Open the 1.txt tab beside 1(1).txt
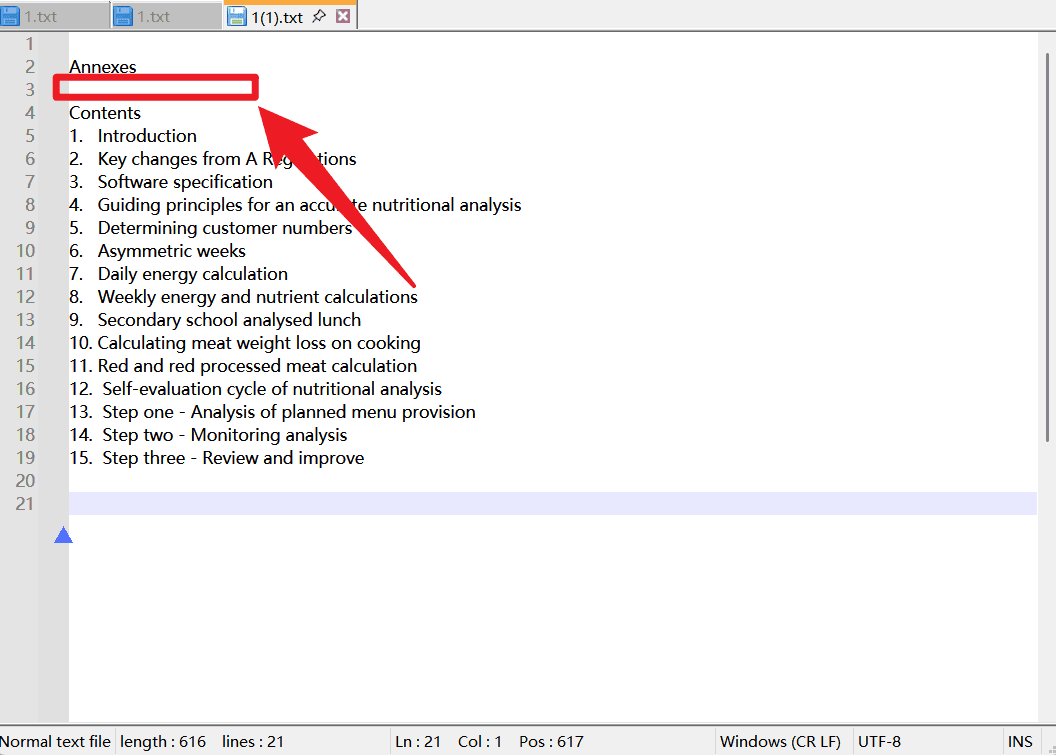The image size is (1056, 755). (x=166, y=16)
